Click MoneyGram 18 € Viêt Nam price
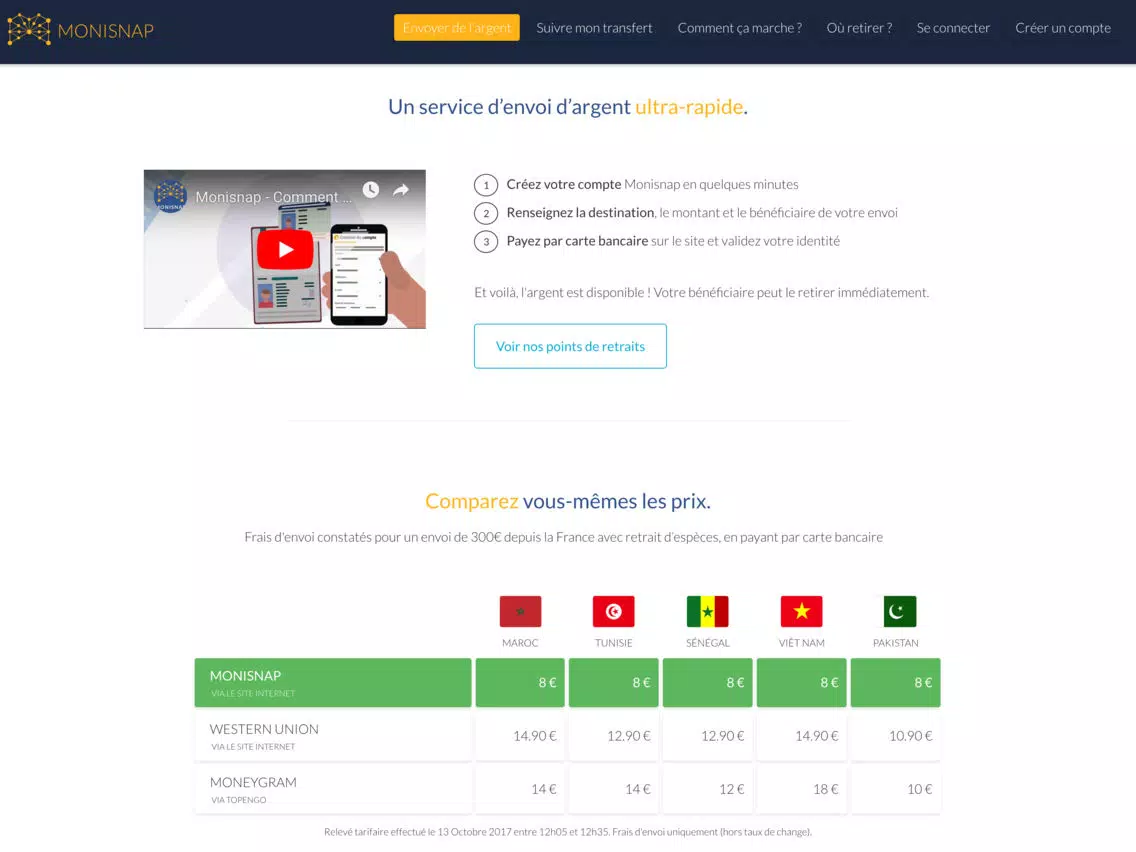 click(x=801, y=790)
